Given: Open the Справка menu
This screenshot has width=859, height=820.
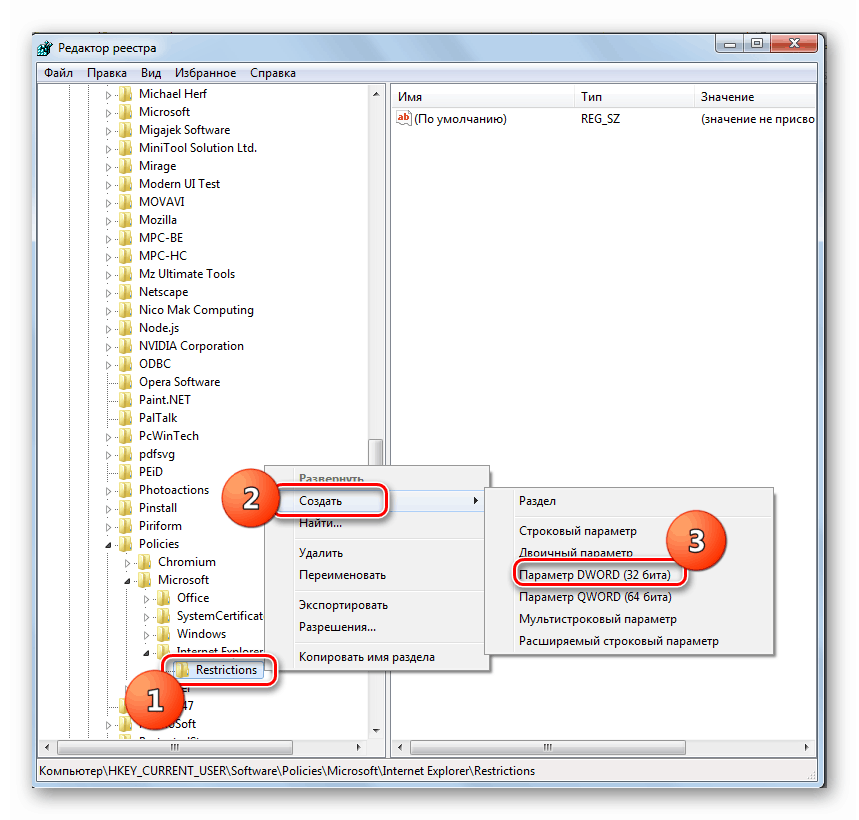Looking at the screenshot, I should (273, 73).
